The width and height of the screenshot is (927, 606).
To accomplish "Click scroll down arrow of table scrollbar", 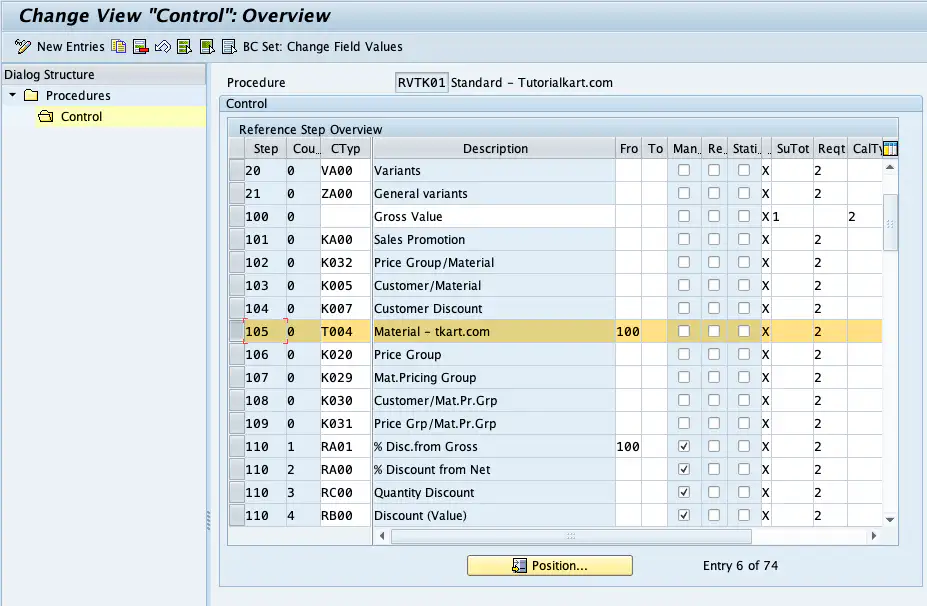I will click(890, 520).
